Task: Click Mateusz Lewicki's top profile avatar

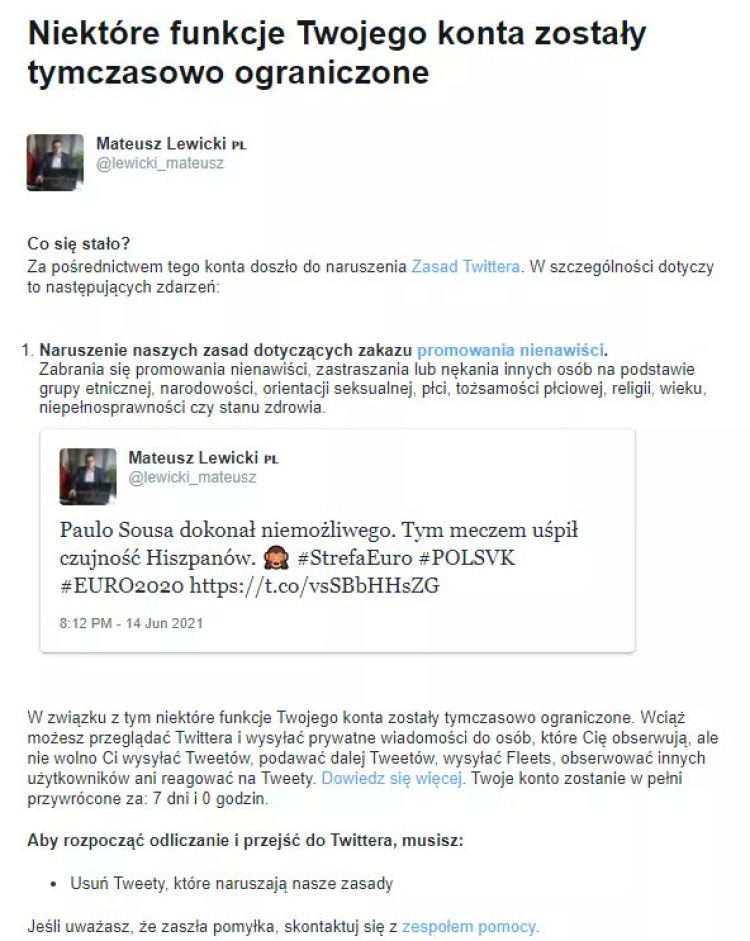Action: [55, 163]
